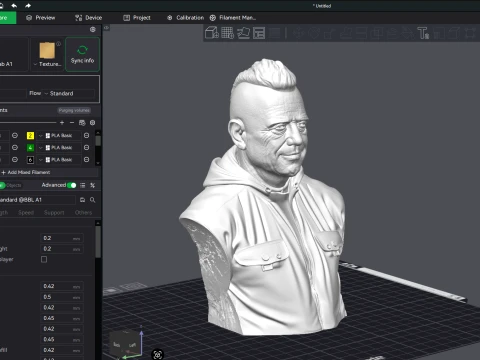Click round icon left of yellow swatch 2
480x360 pixels.
[15, 135]
